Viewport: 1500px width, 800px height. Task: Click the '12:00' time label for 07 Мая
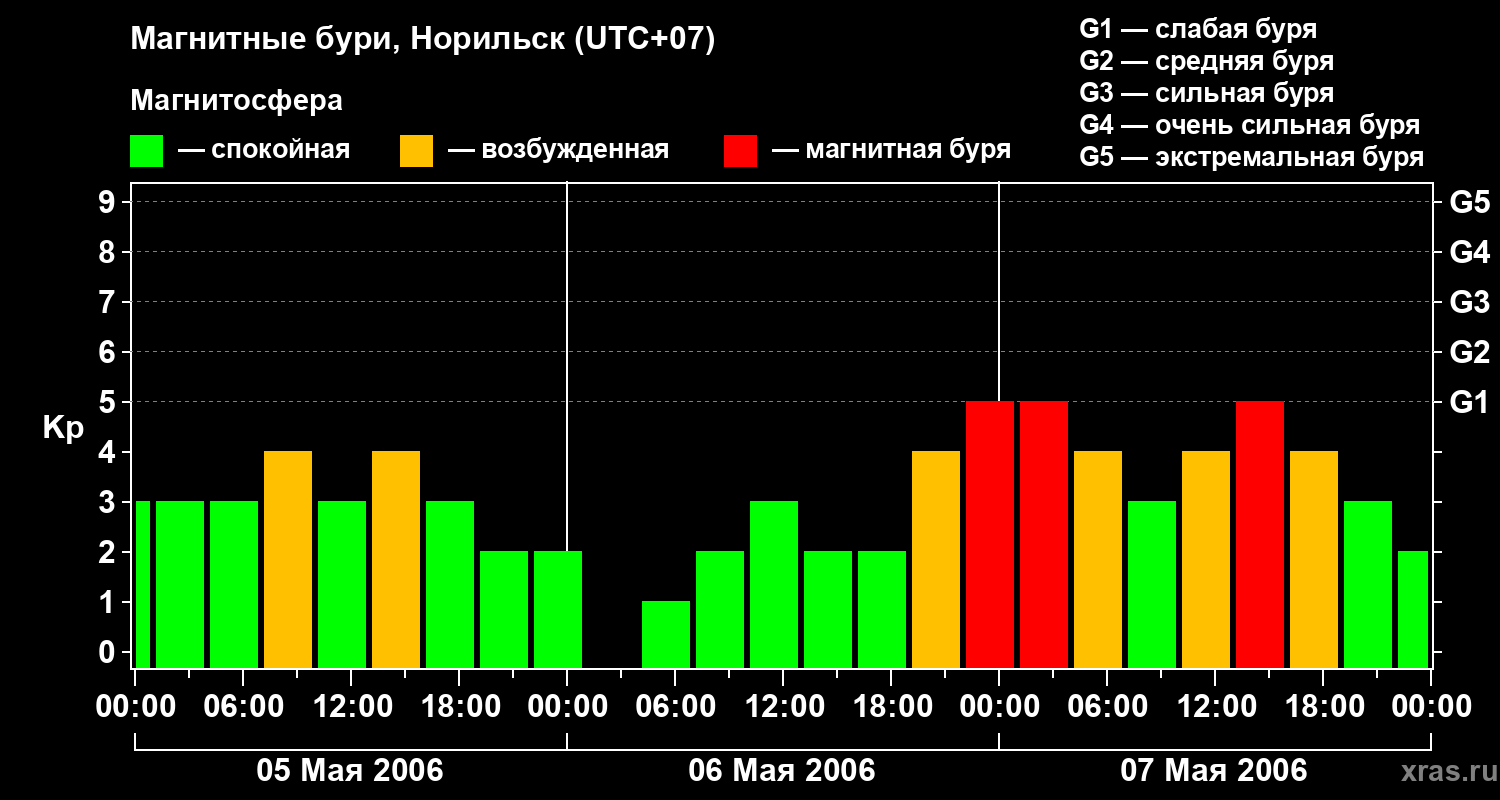coord(1215,707)
